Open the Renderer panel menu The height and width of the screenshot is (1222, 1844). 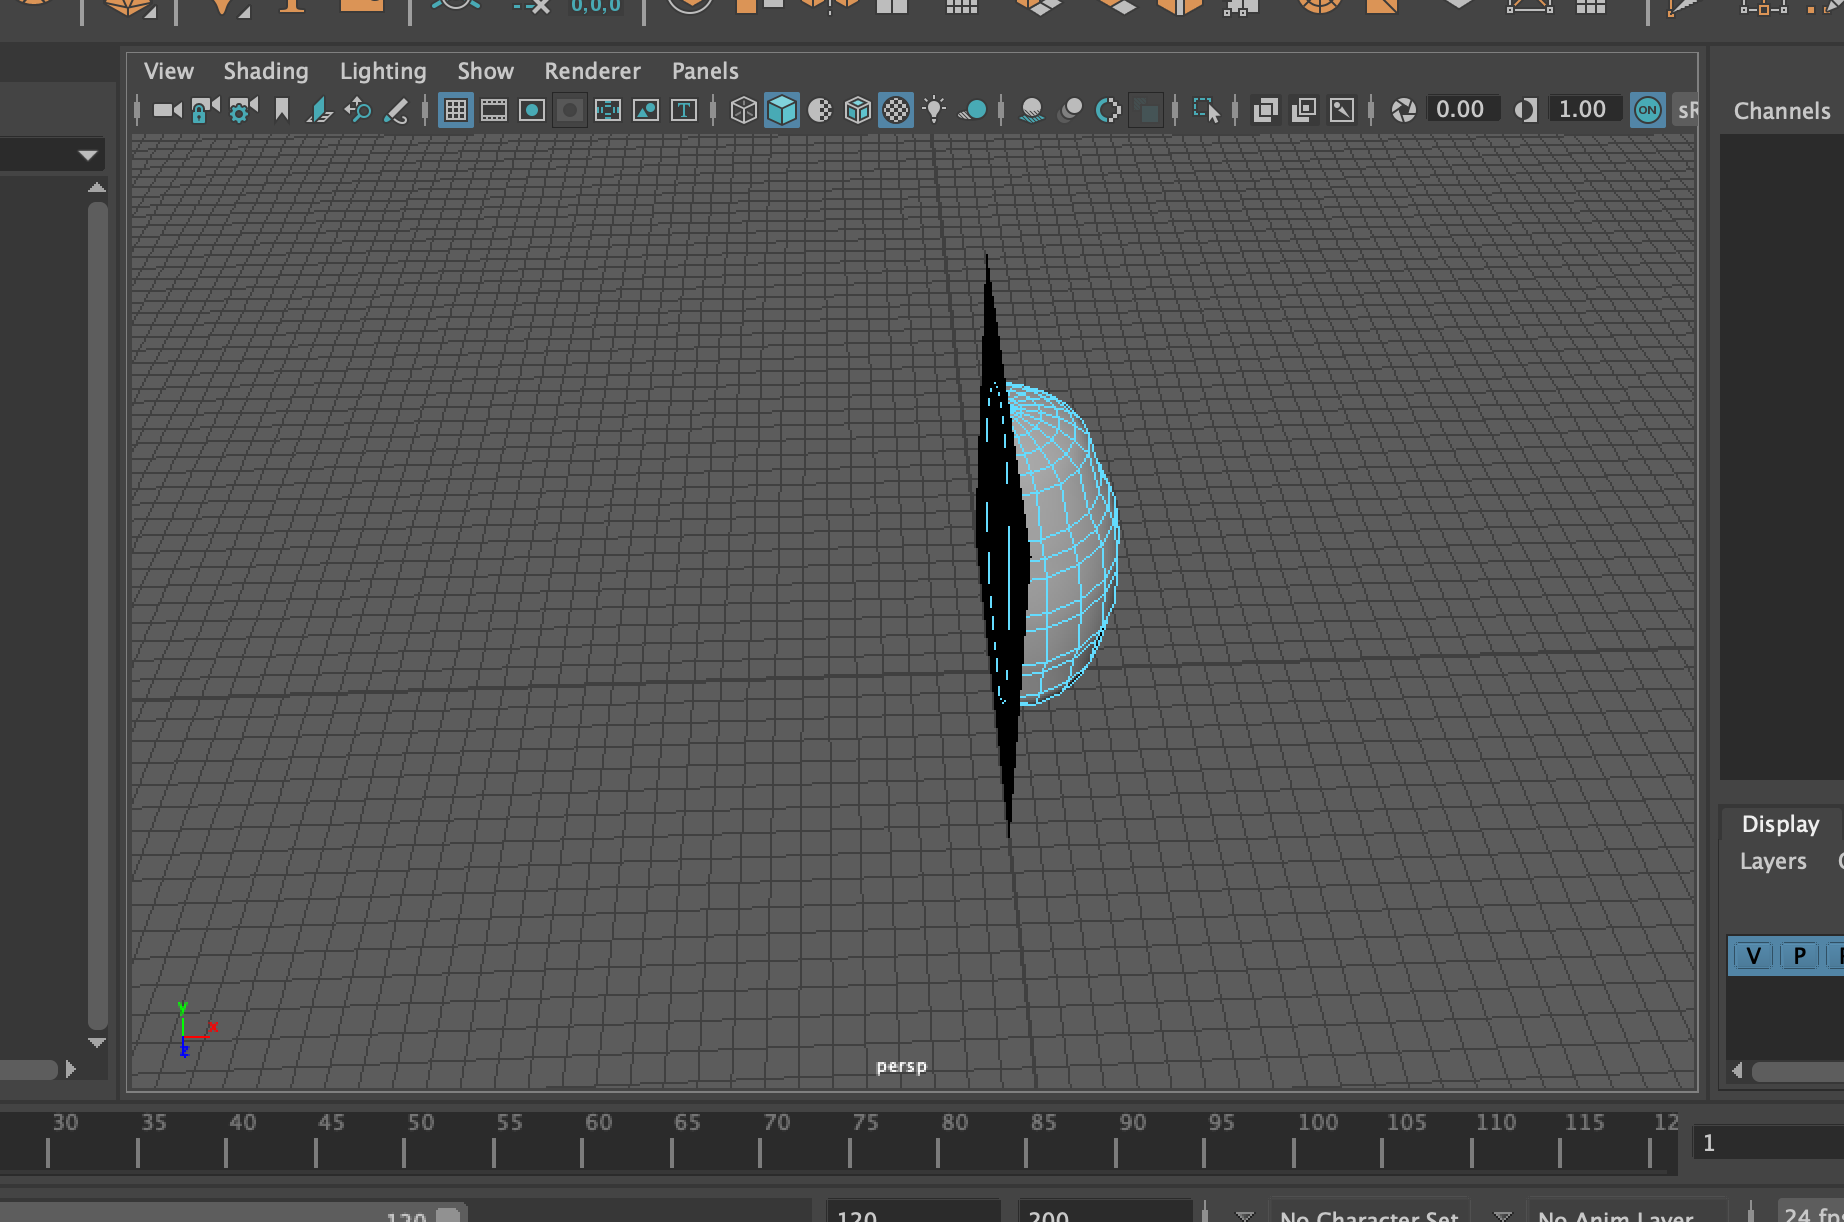592,71
